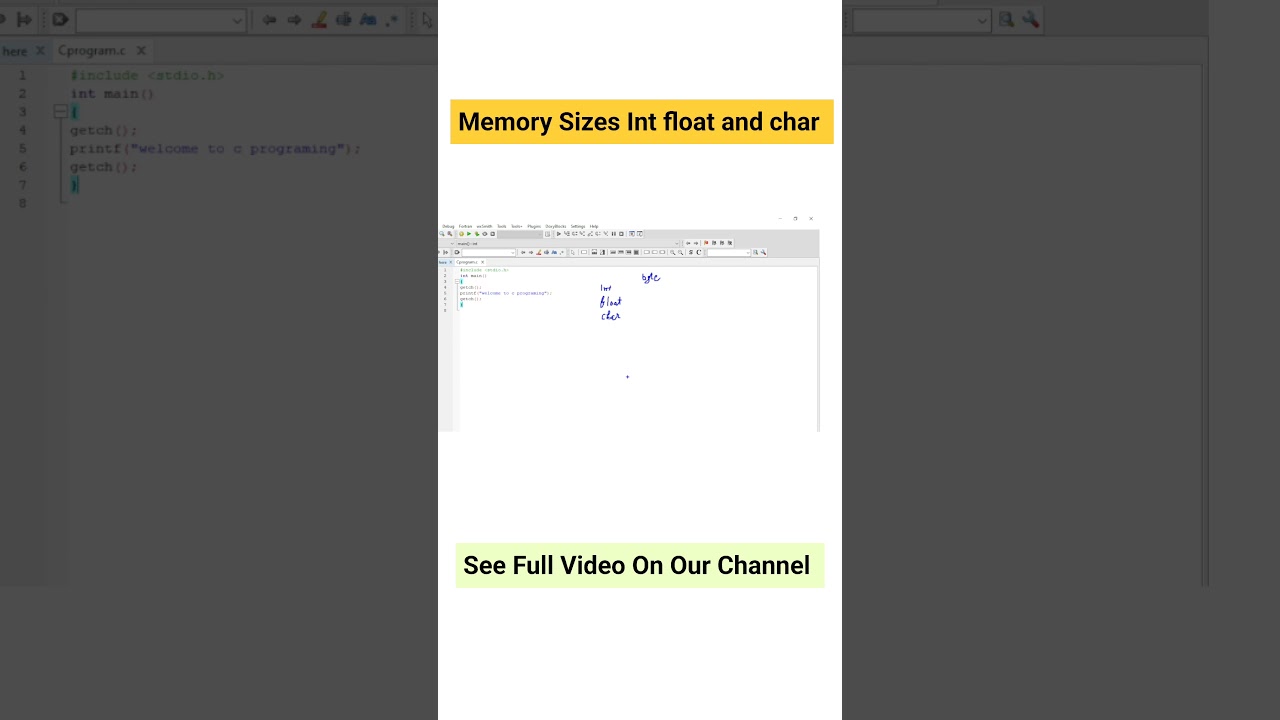Click the 'int main()' line in background editor
1280x720 pixels.
tap(112, 93)
